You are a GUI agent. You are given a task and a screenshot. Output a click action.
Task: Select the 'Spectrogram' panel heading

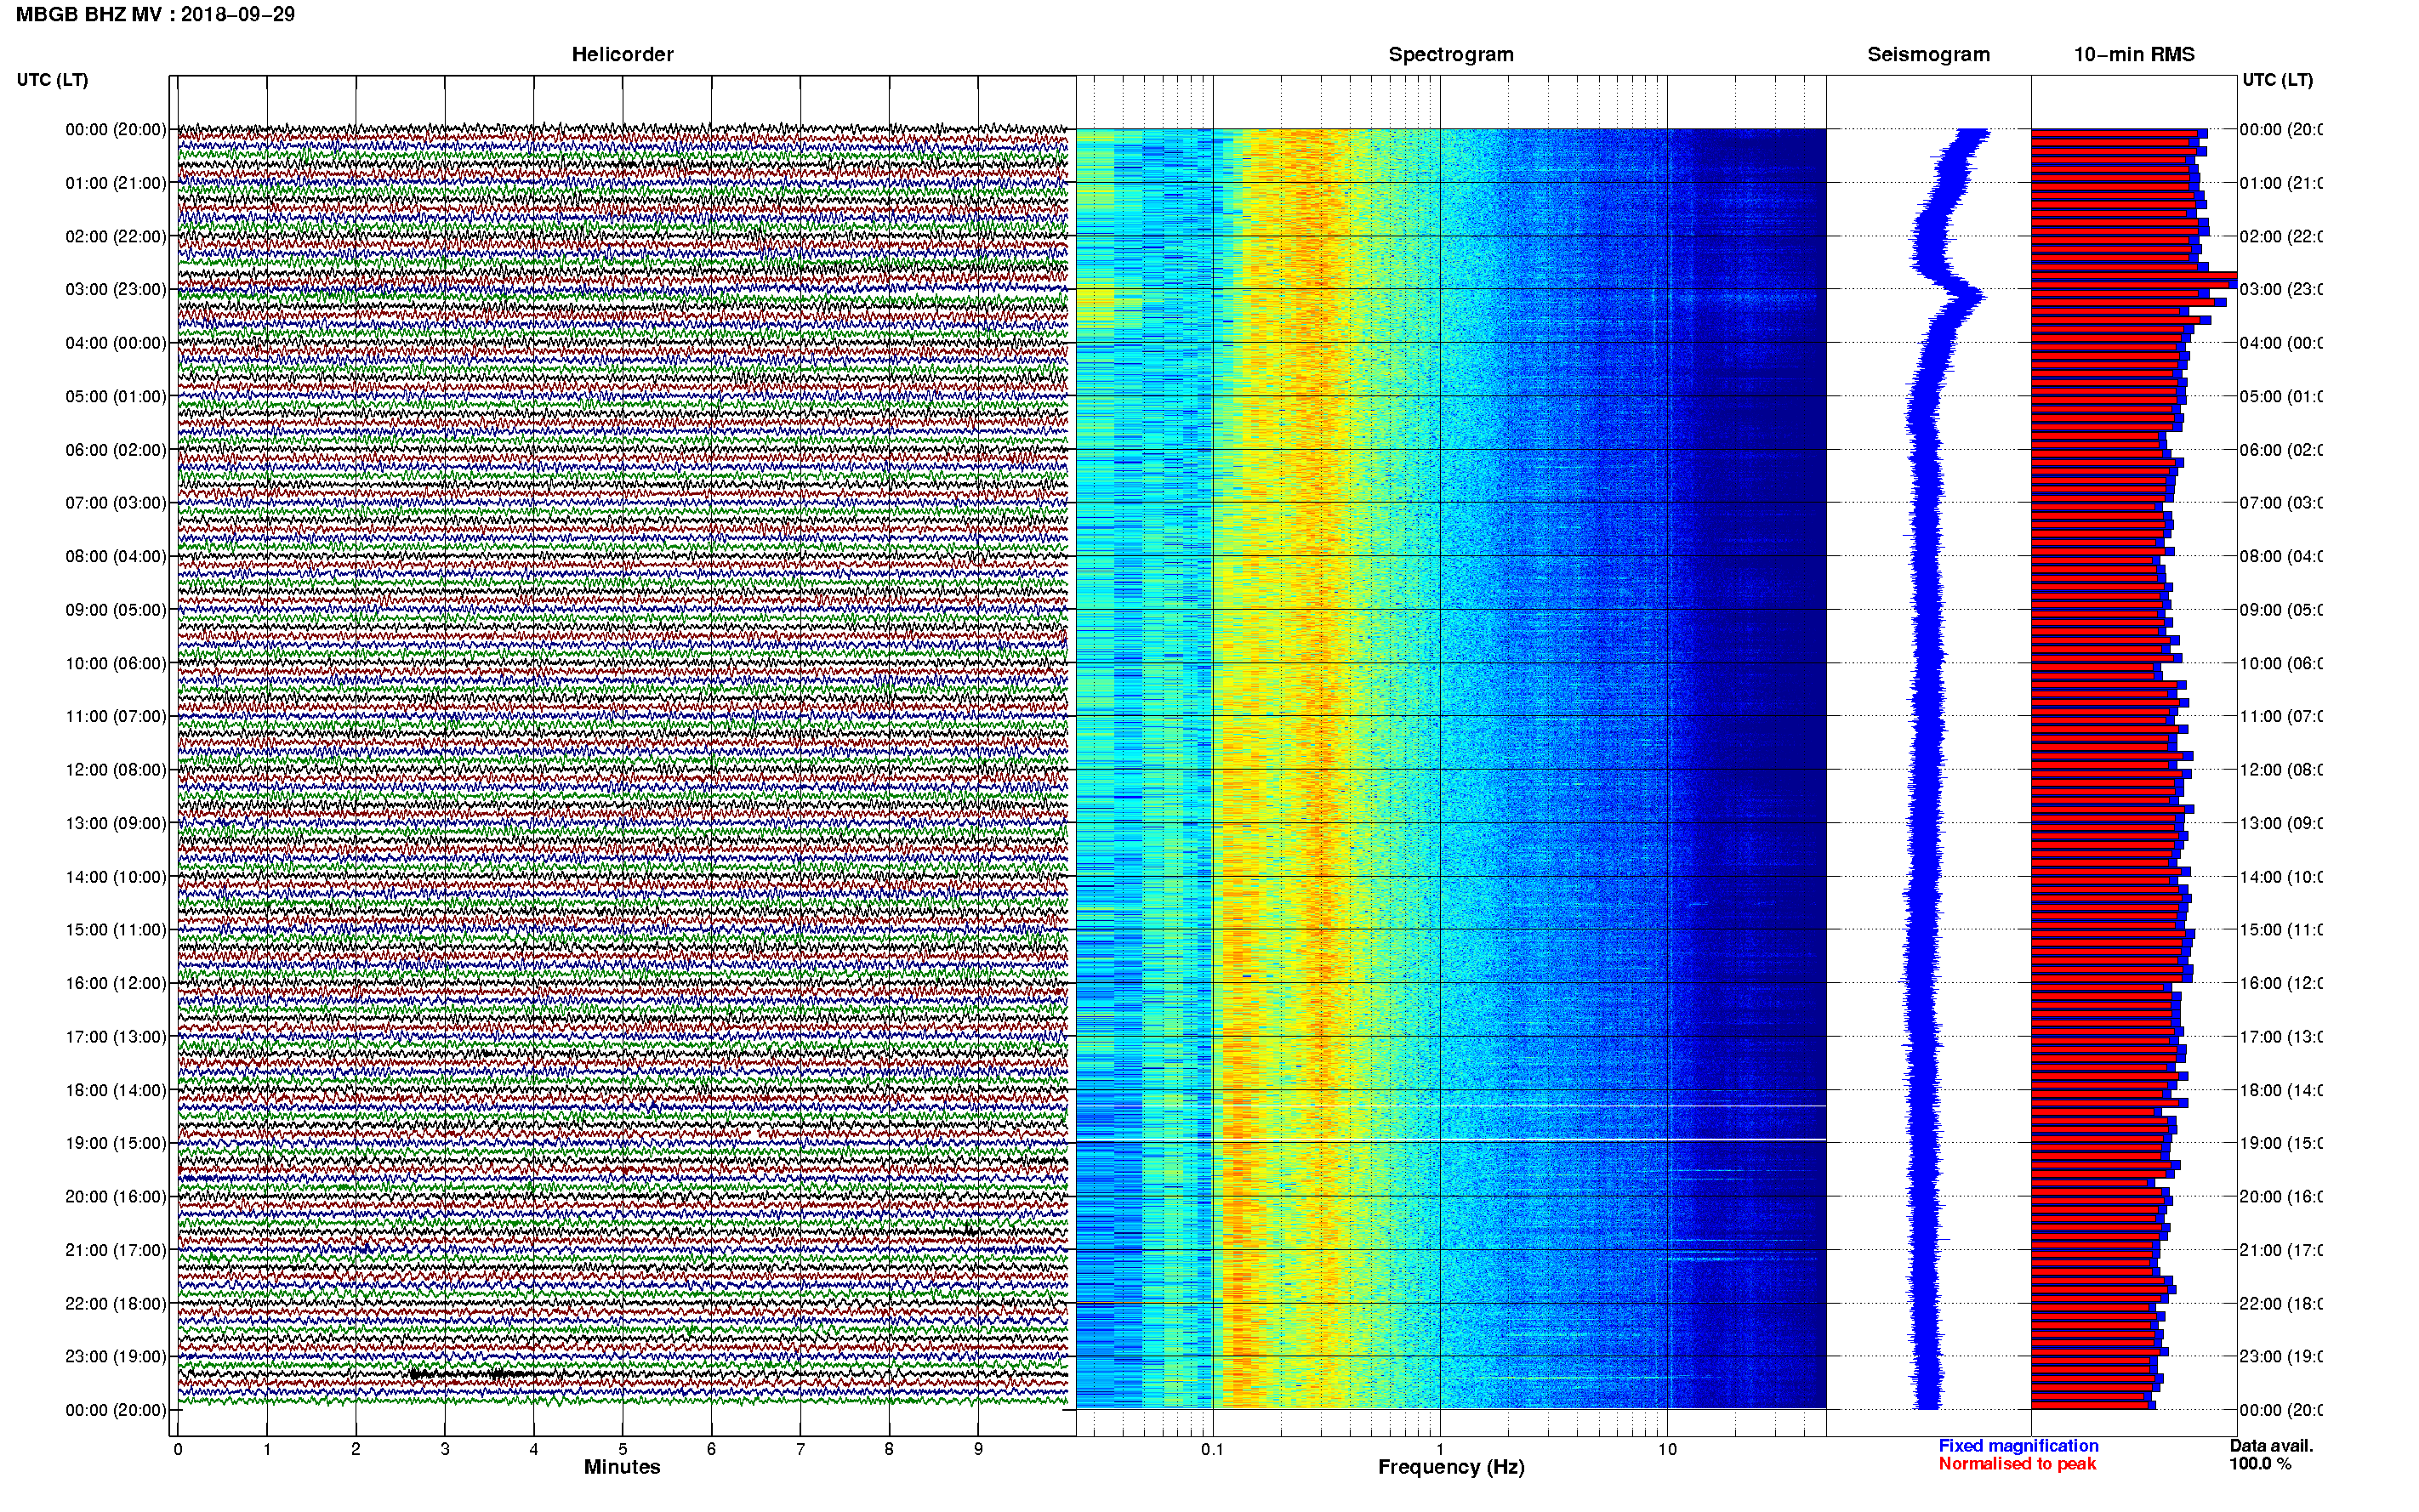click(1450, 55)
